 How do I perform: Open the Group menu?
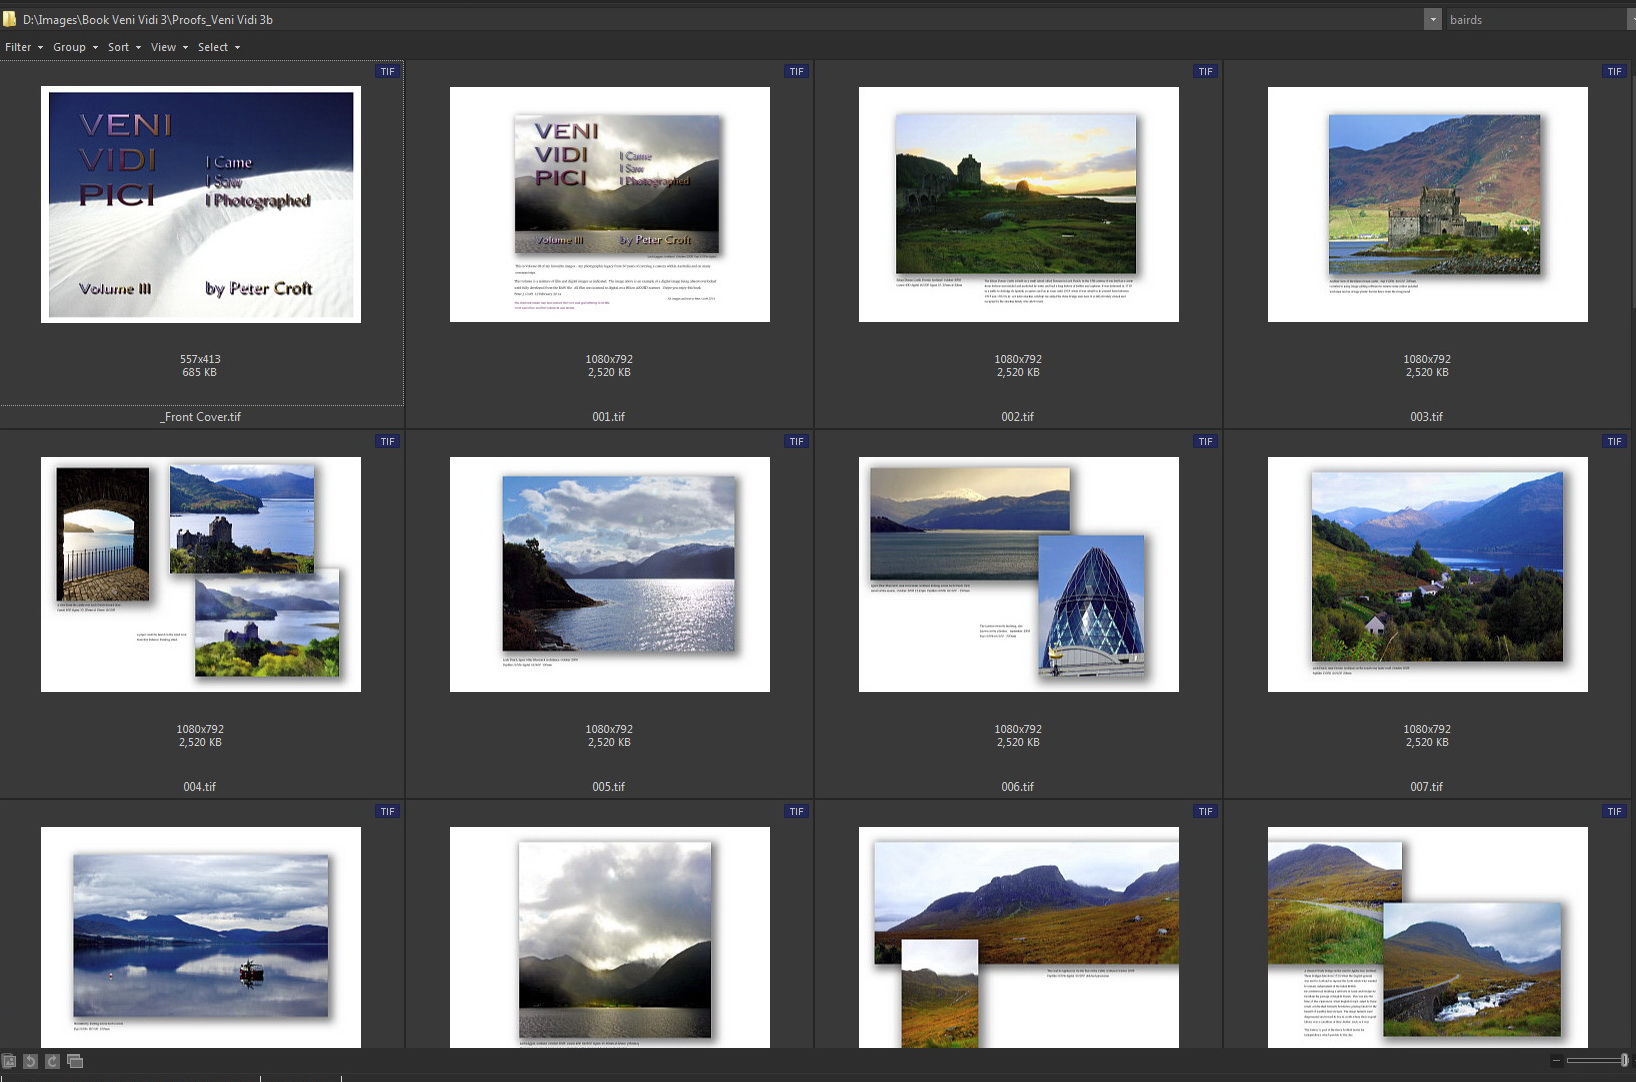pyautogui.click(x=75, y=47)
